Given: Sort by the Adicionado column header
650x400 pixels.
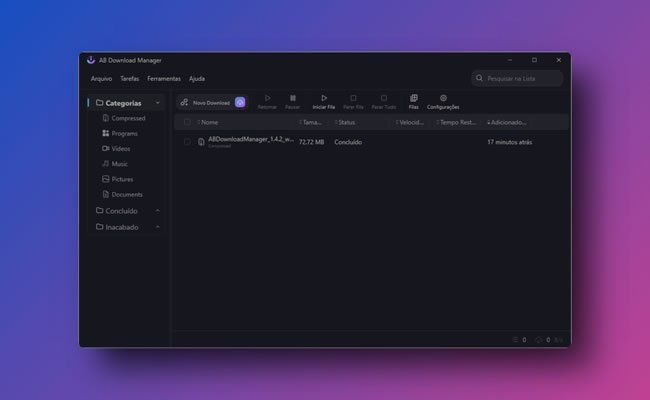Looking at the screenshot, I should point(508,122).
